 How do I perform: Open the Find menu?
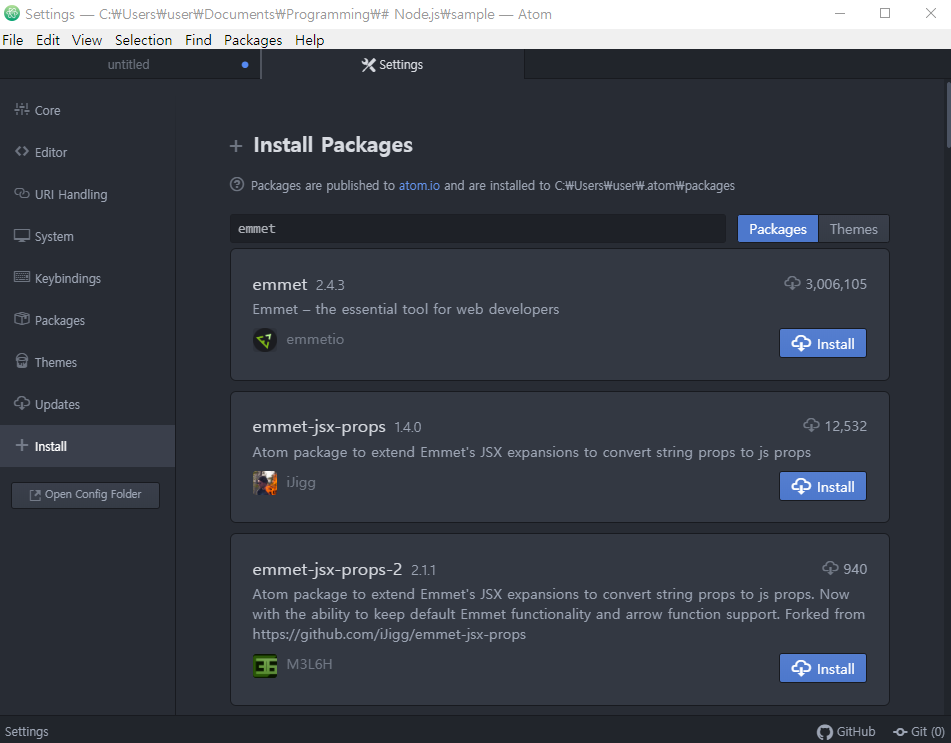[x=198, y=40]
